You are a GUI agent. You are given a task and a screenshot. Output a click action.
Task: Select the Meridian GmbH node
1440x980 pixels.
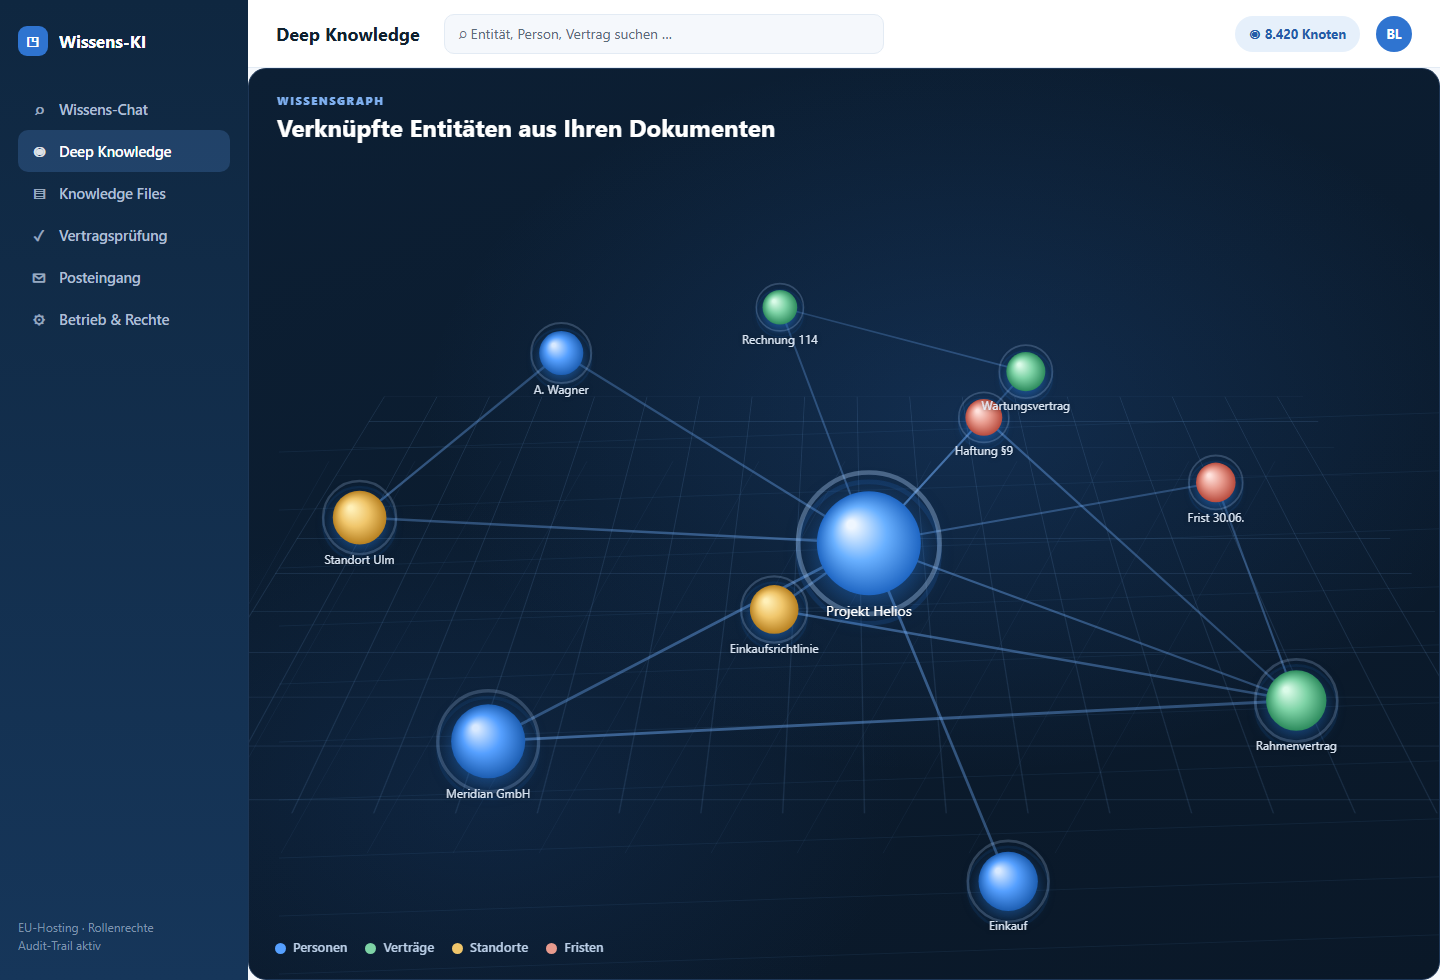tap(488, 741)
